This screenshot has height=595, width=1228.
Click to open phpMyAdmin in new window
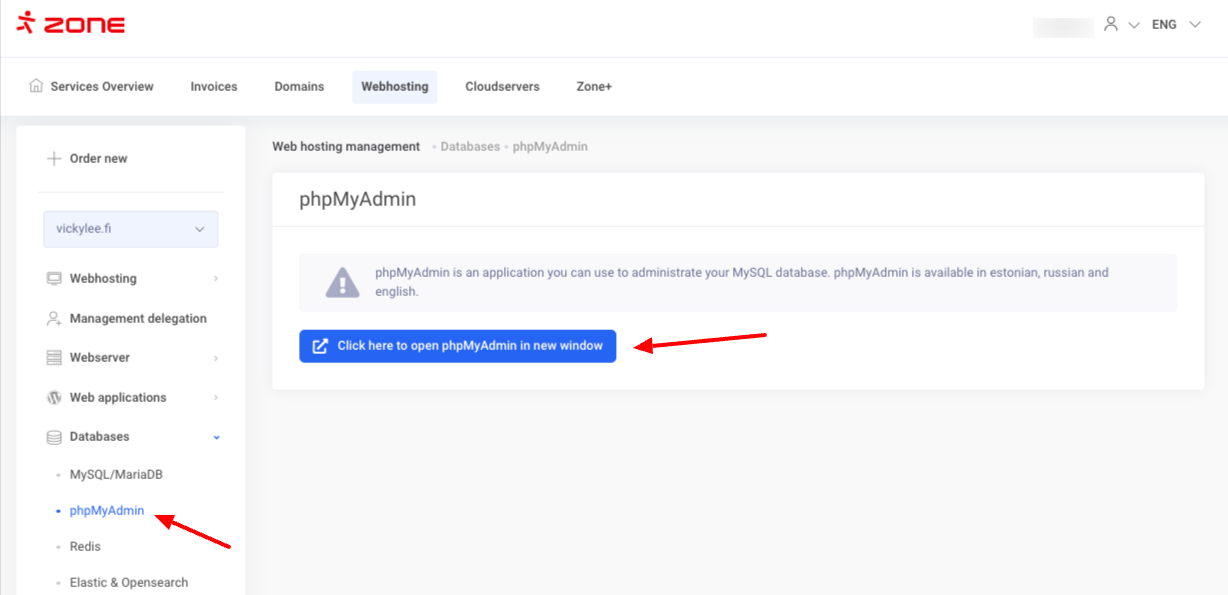457,346
